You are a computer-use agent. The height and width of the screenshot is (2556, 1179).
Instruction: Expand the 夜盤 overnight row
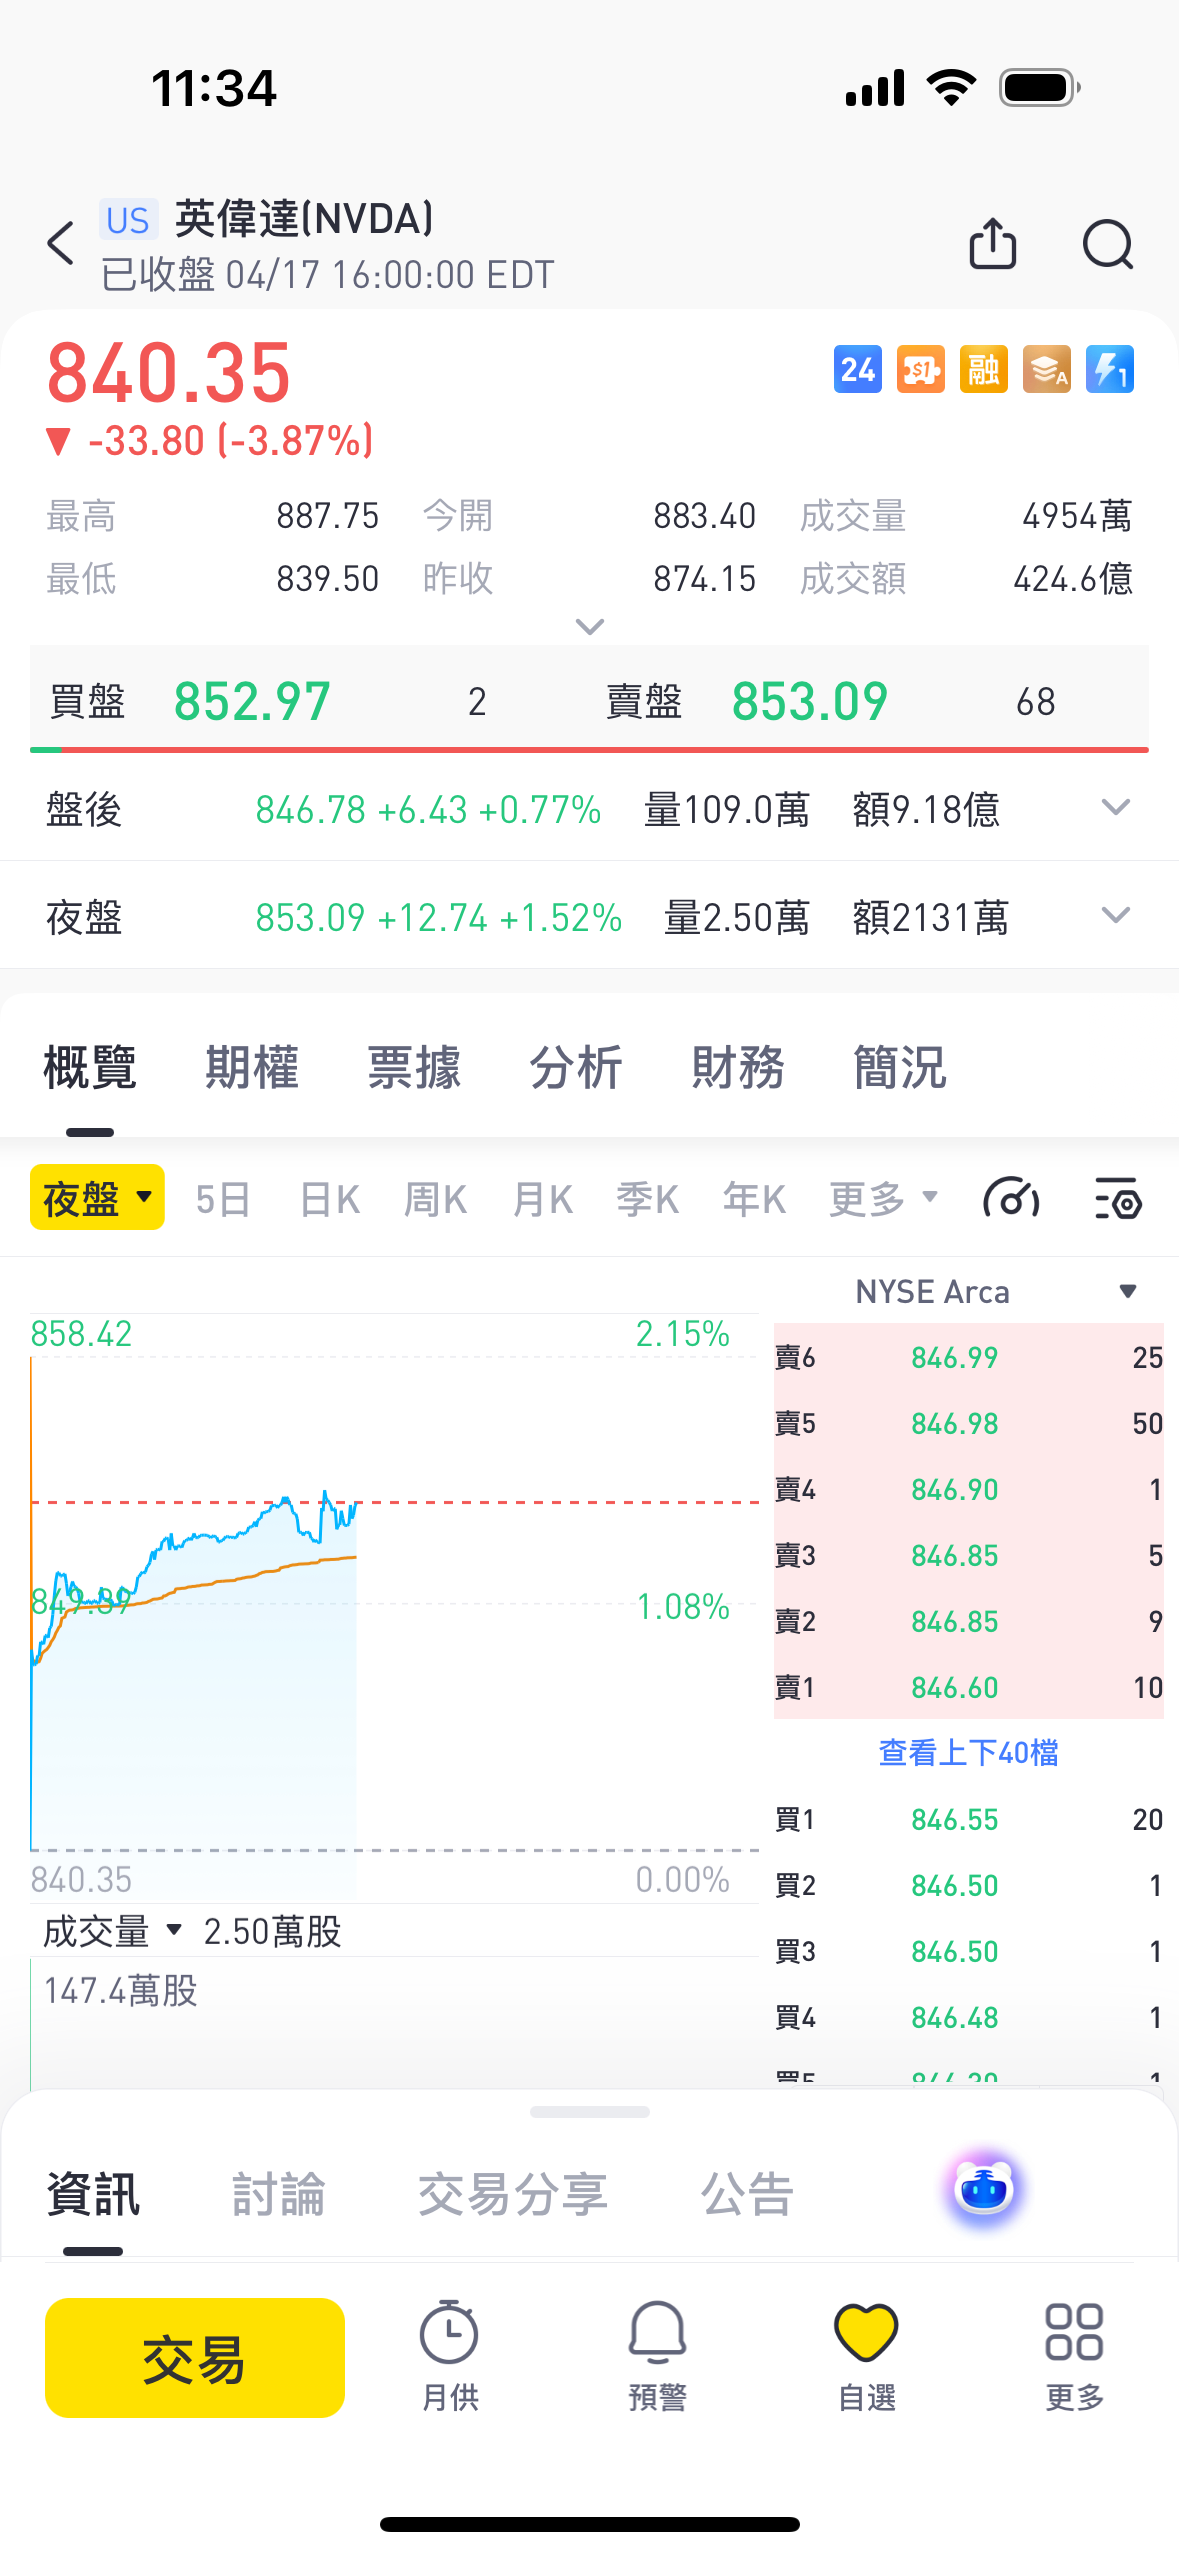[x=1116, y=915]
